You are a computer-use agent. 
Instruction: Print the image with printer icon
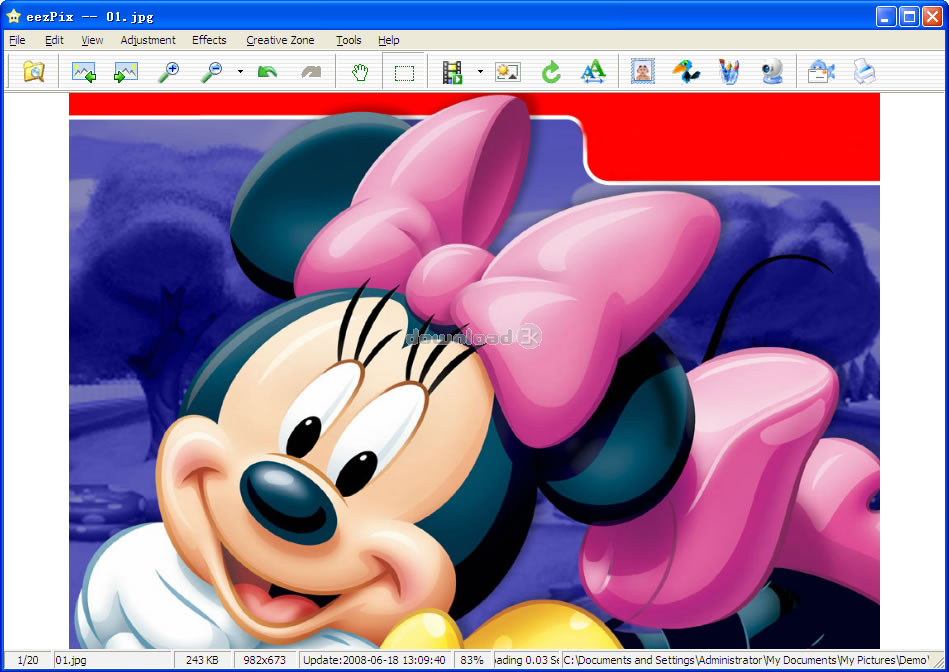click(865, 71)
